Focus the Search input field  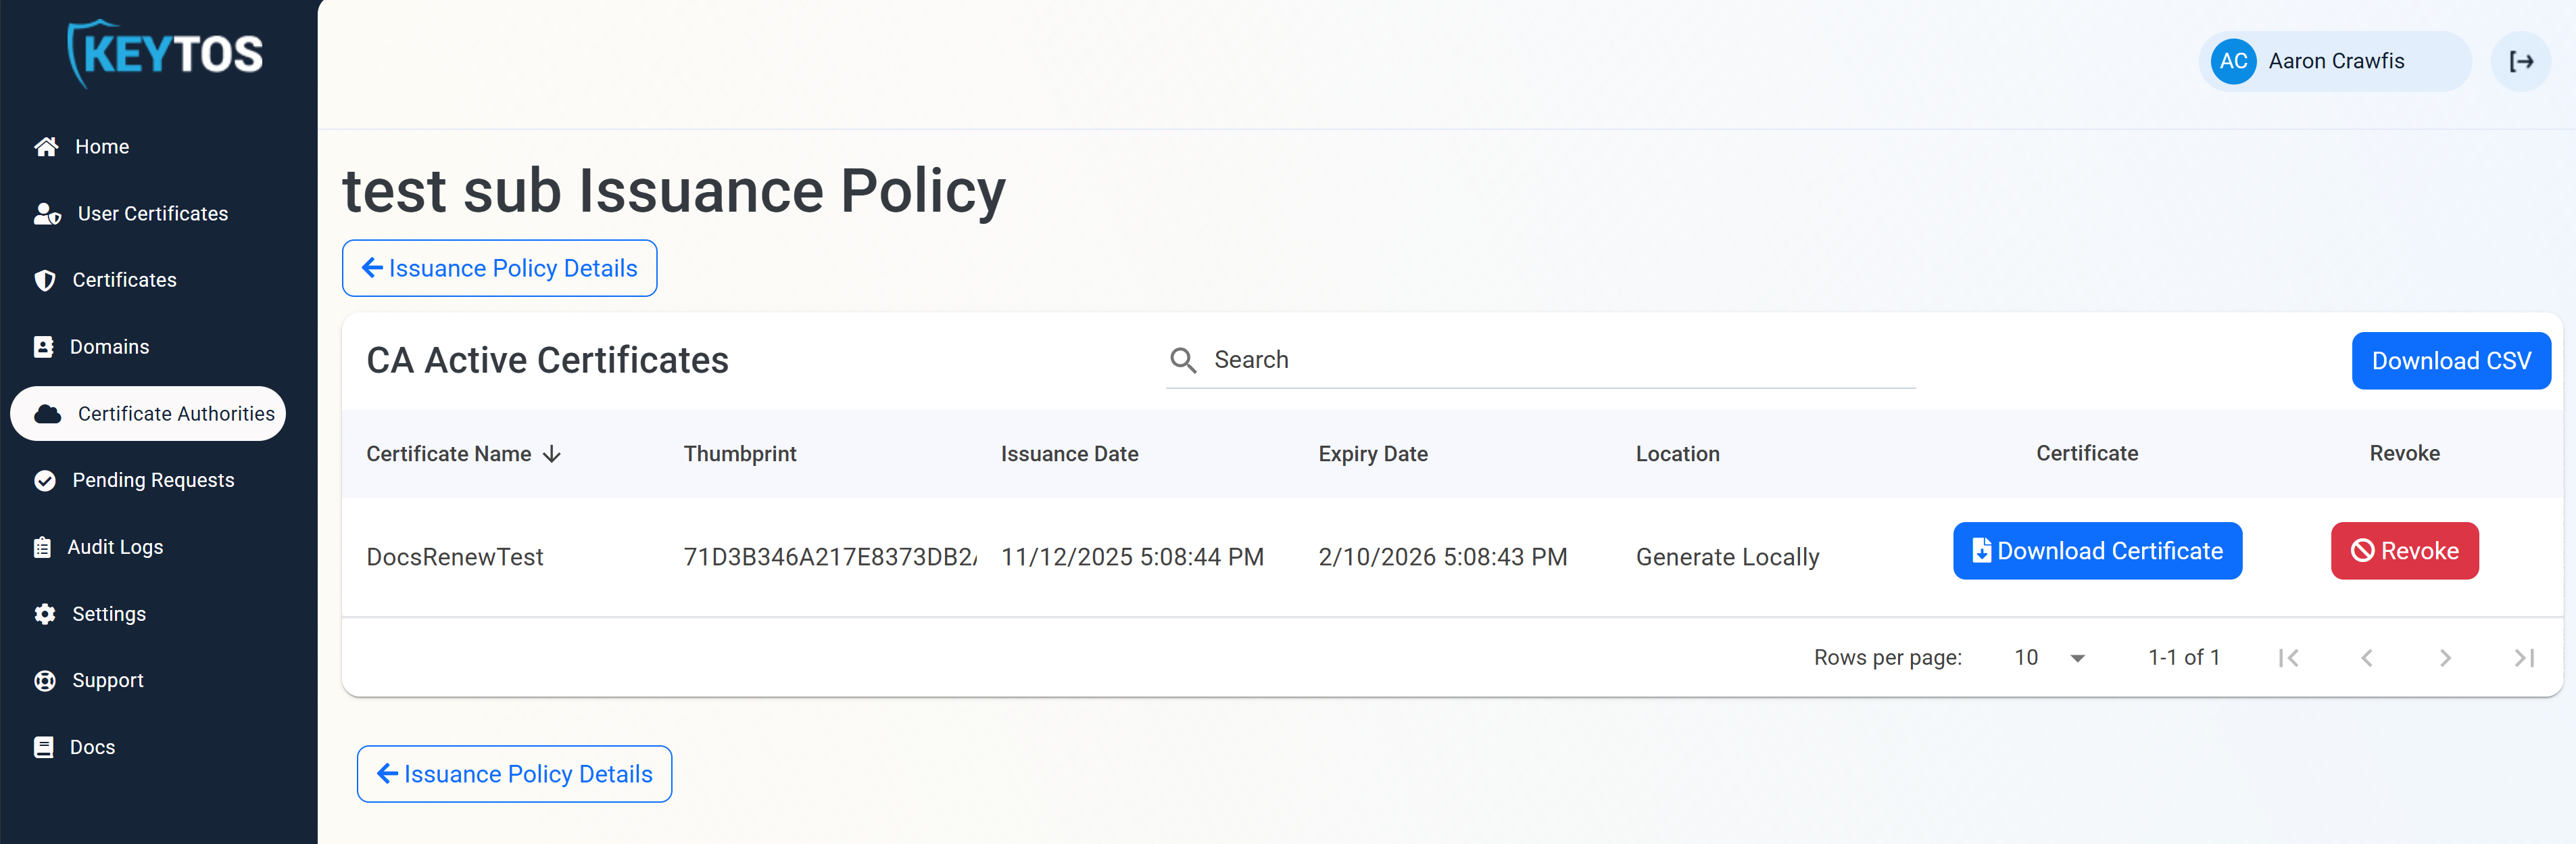pyautogui.click(x=1560, y=360)
